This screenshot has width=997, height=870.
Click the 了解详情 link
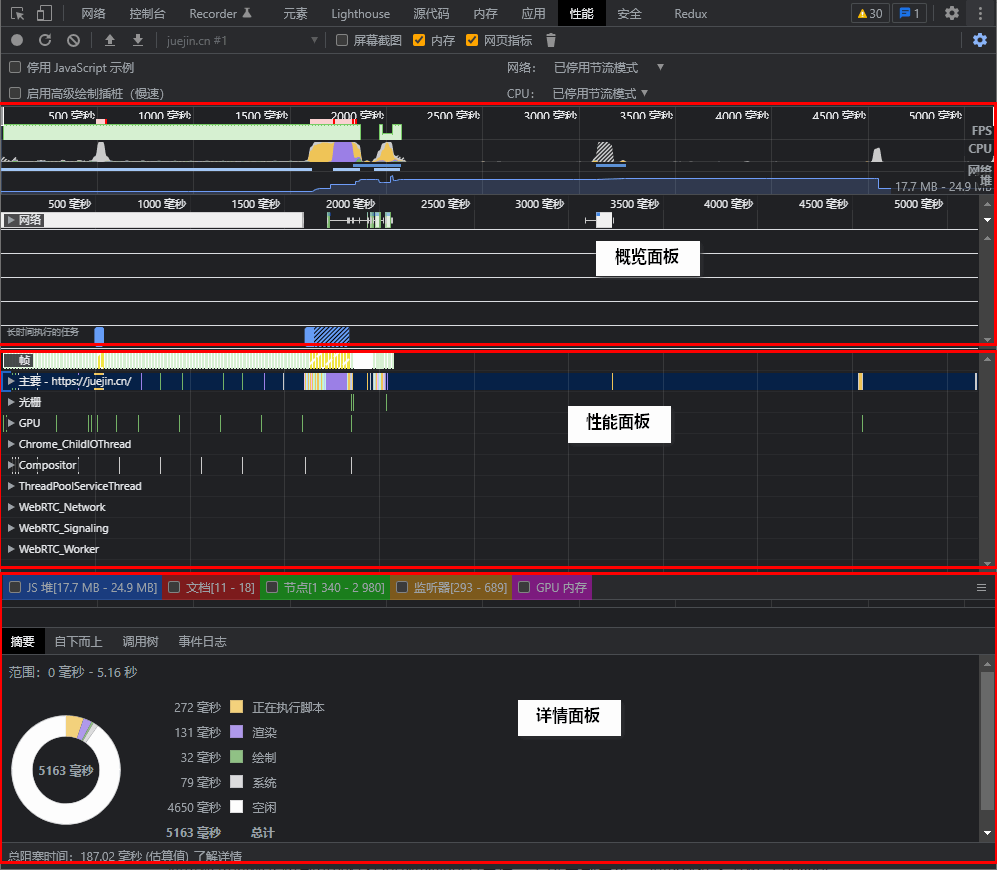click(x=217, y=856)
